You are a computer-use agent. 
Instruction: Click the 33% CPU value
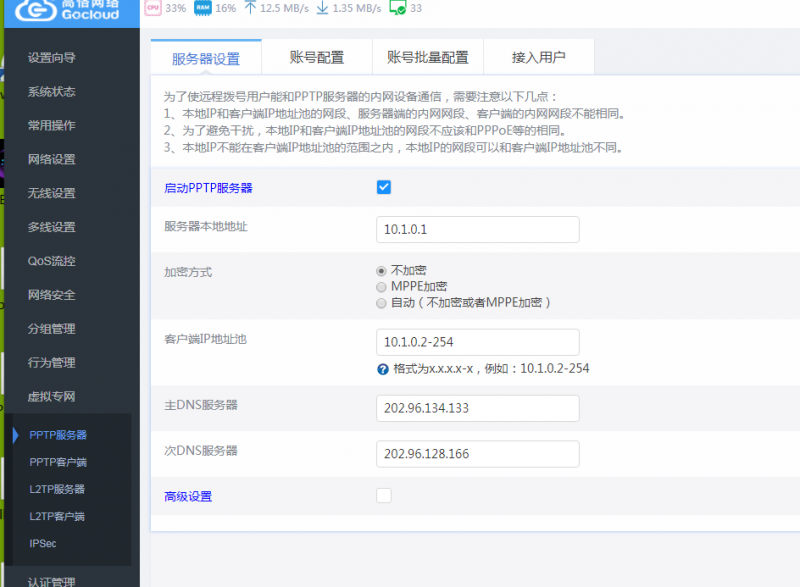tap(176, 8)
